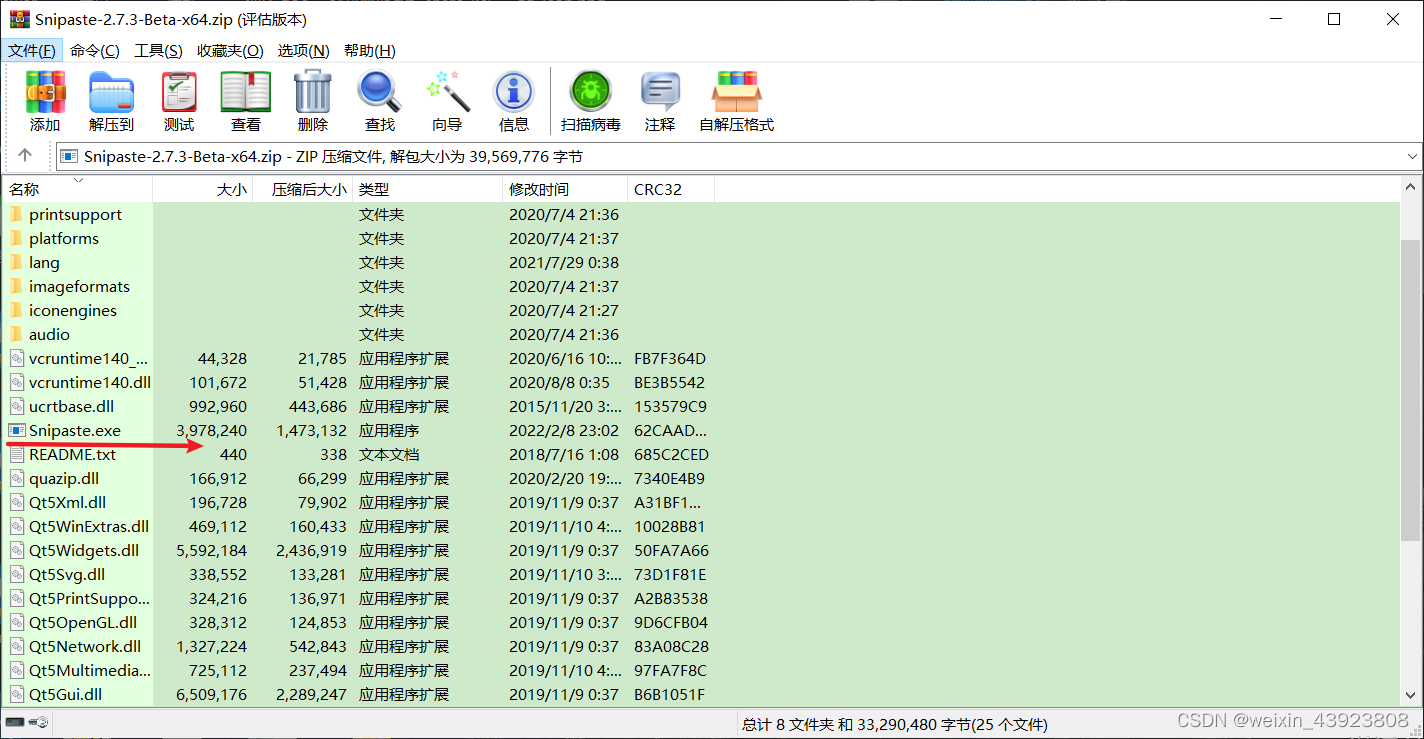Select Qt5Xml.dll file name
The width and height of the screenshot is (1424, 739).
[67, 502]
